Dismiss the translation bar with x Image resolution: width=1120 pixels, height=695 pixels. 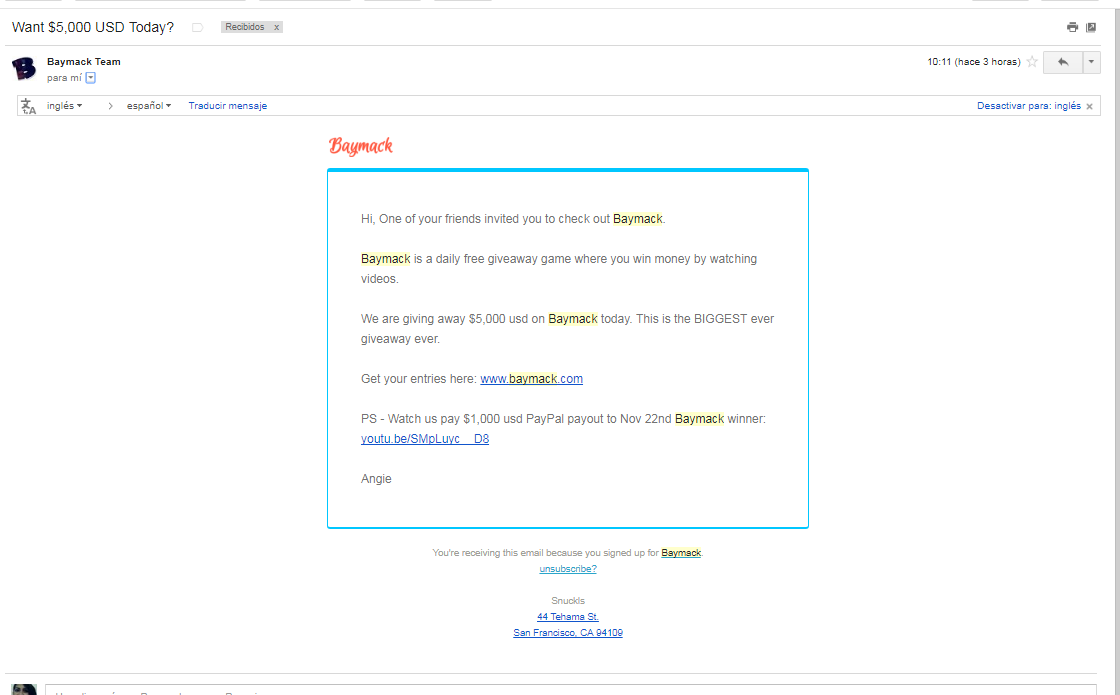point(1089,106)
